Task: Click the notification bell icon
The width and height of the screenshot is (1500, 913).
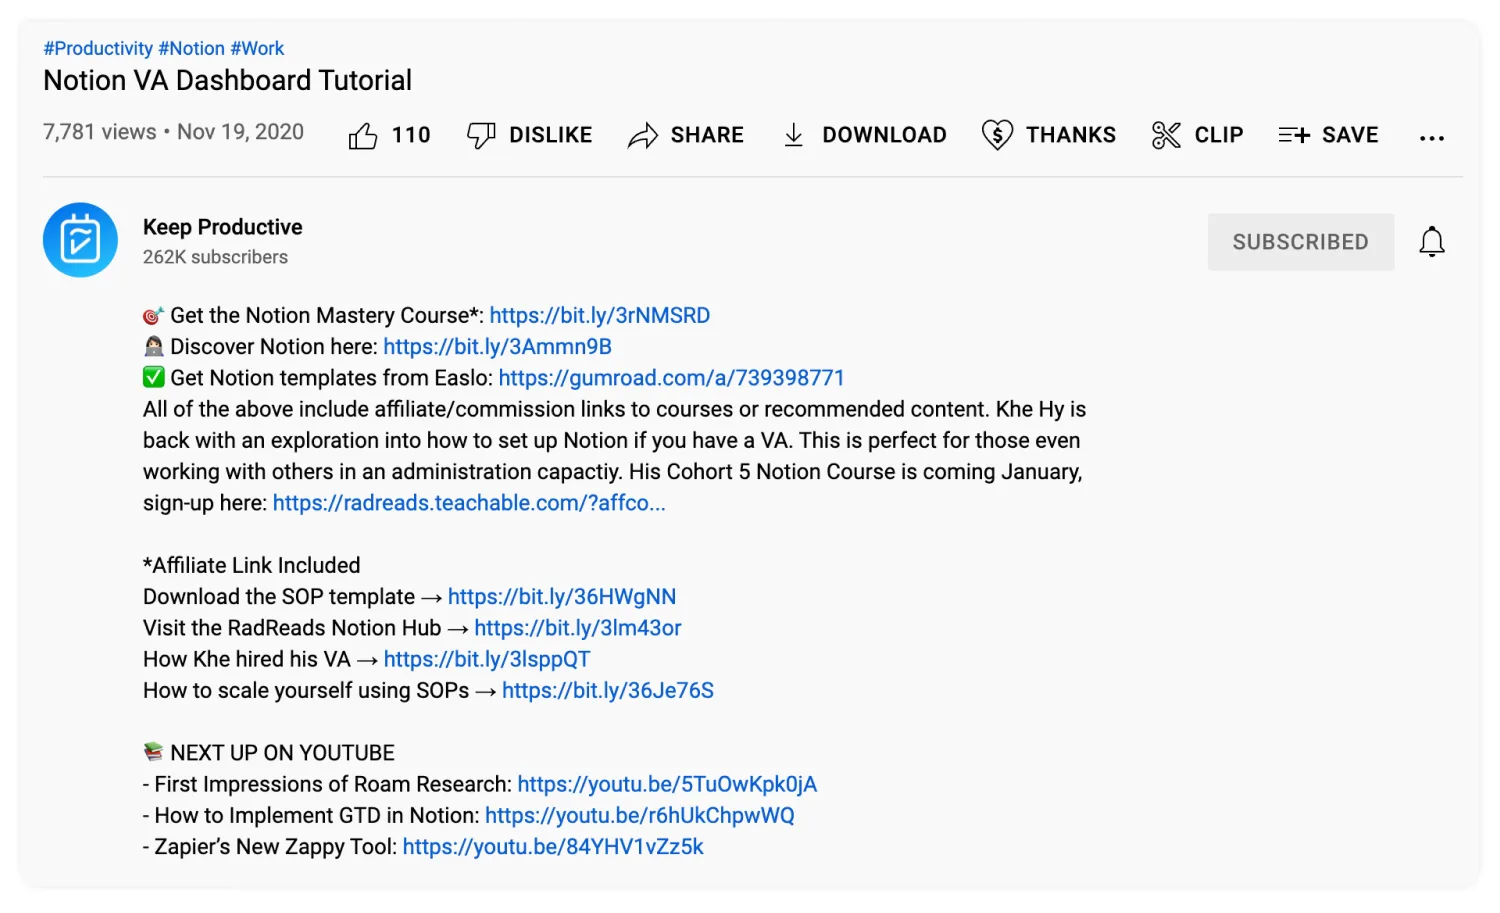Action: click(x=1432, y=241)
